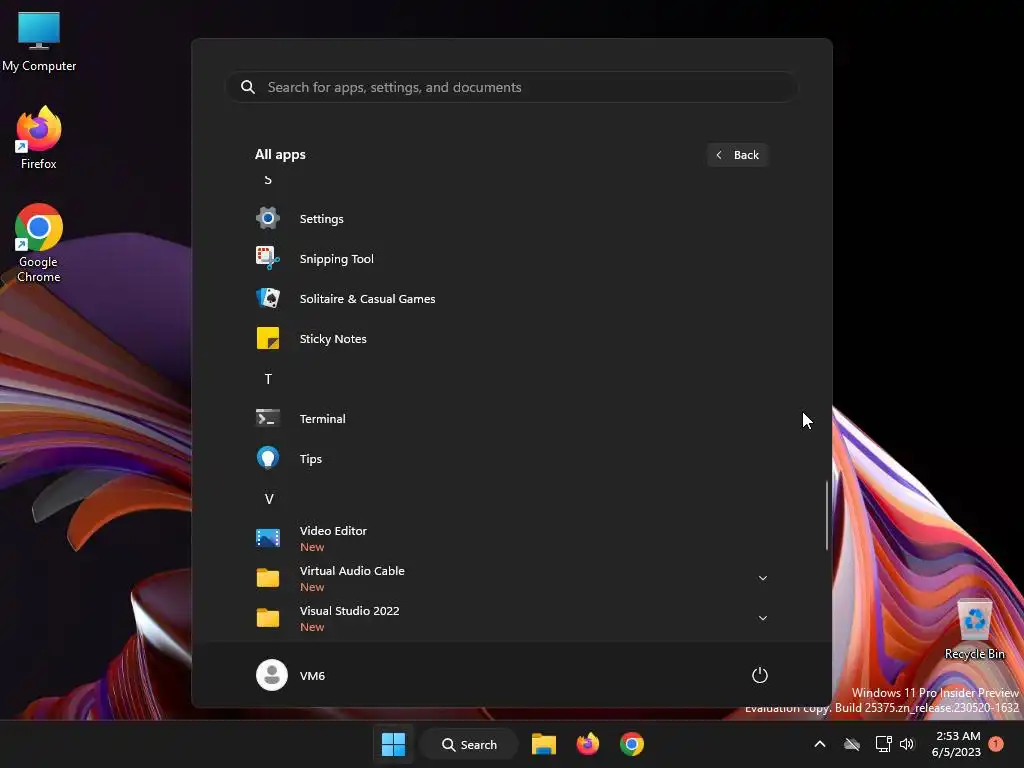The width and height of the screenshot is (1024, 768).
Task: Click the All apps heading
Action: coord(280,155)
